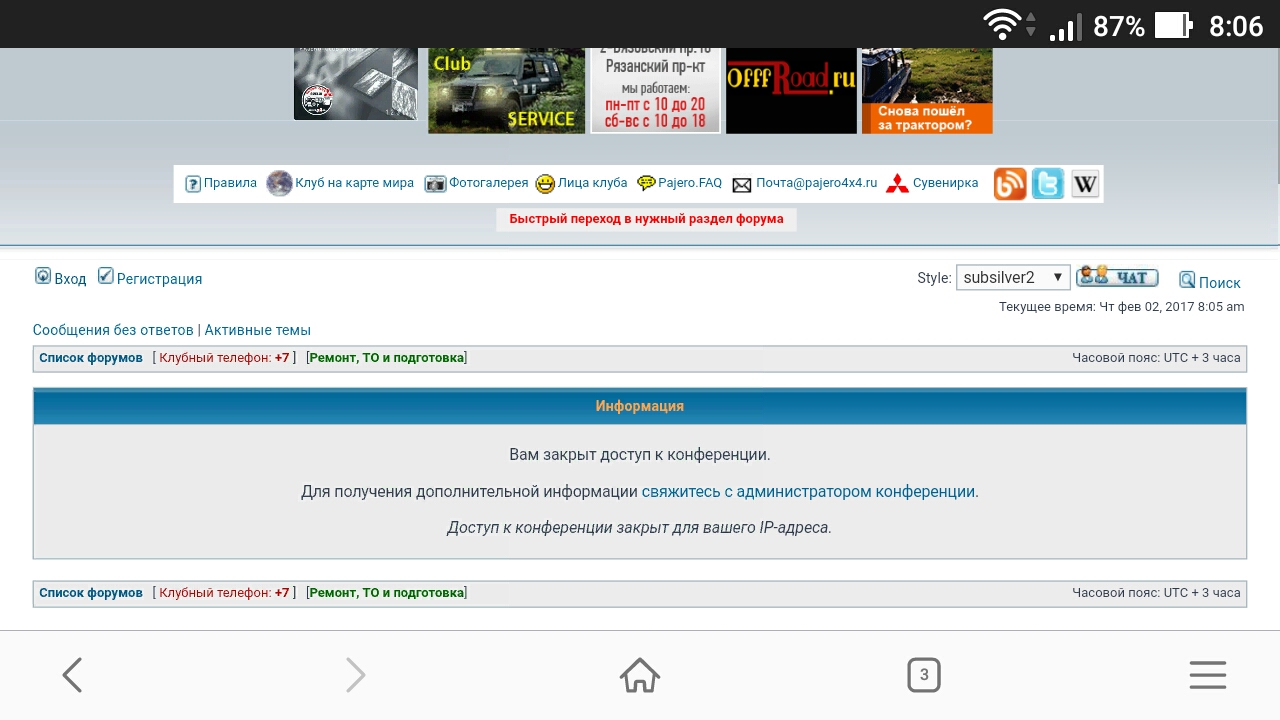Click the Wikipedia W icon

coord(1085,184)
